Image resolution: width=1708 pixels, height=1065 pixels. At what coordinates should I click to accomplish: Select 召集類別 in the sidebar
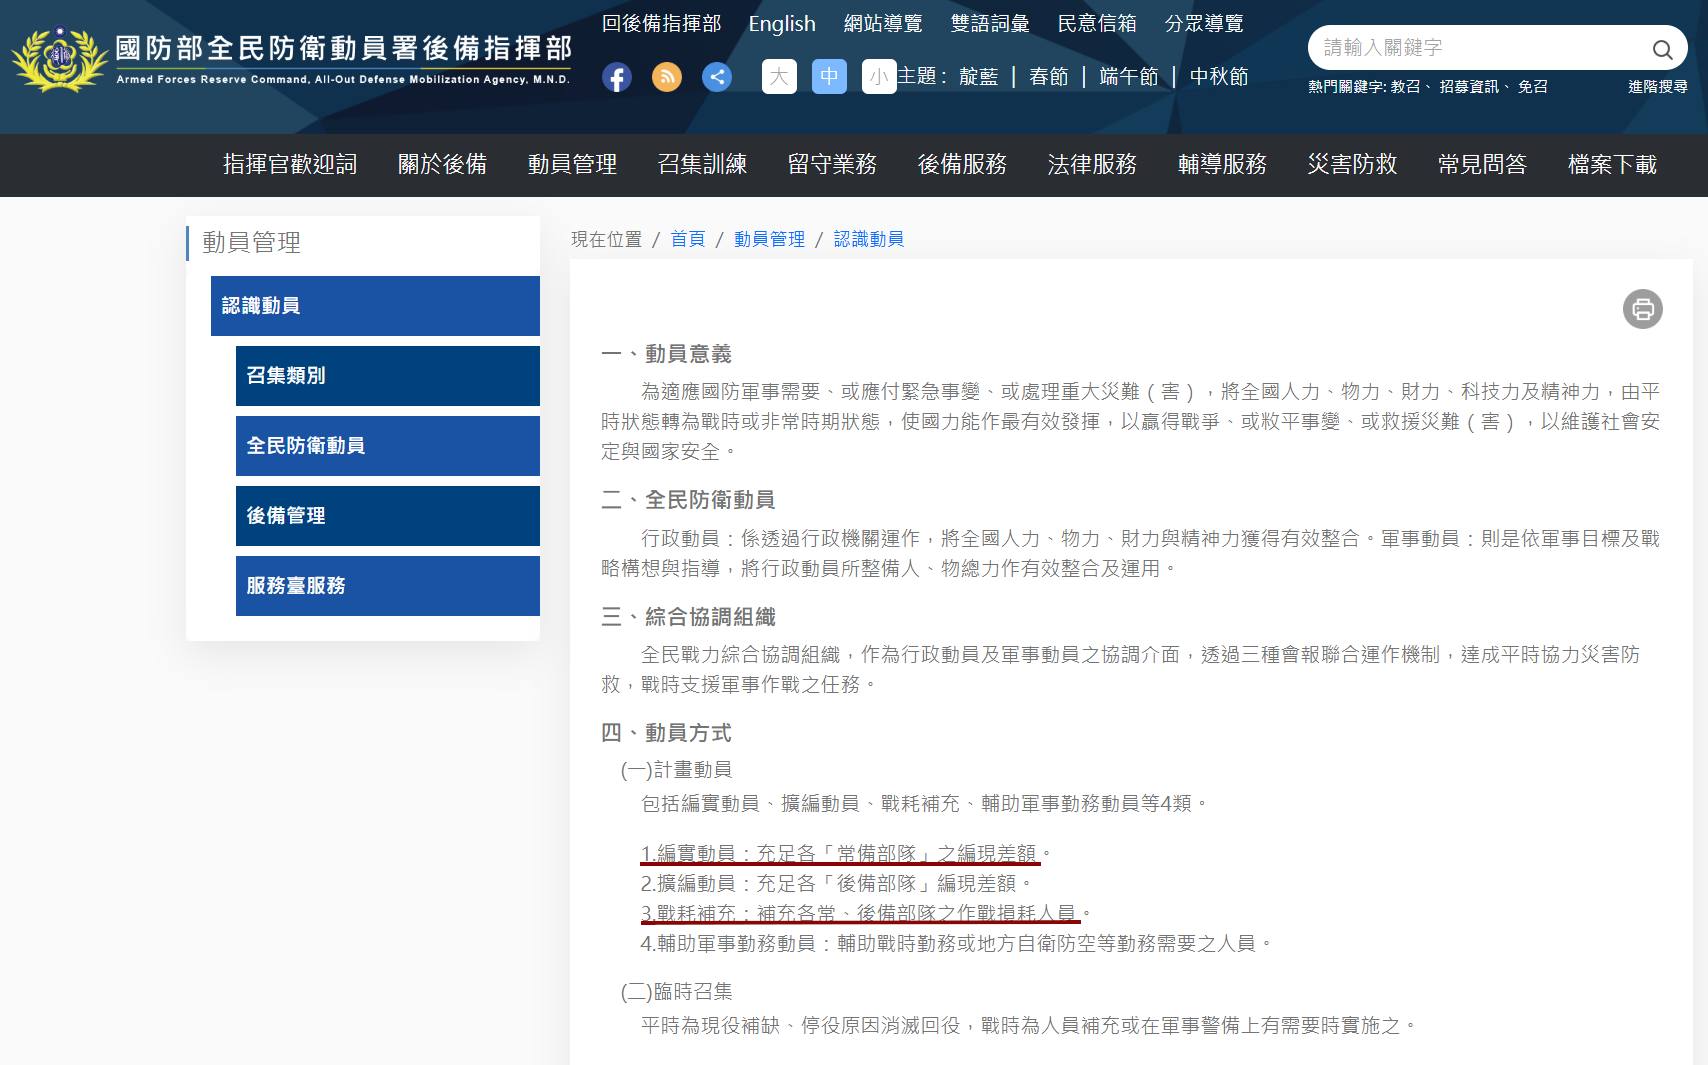click(x=387, y=376)
